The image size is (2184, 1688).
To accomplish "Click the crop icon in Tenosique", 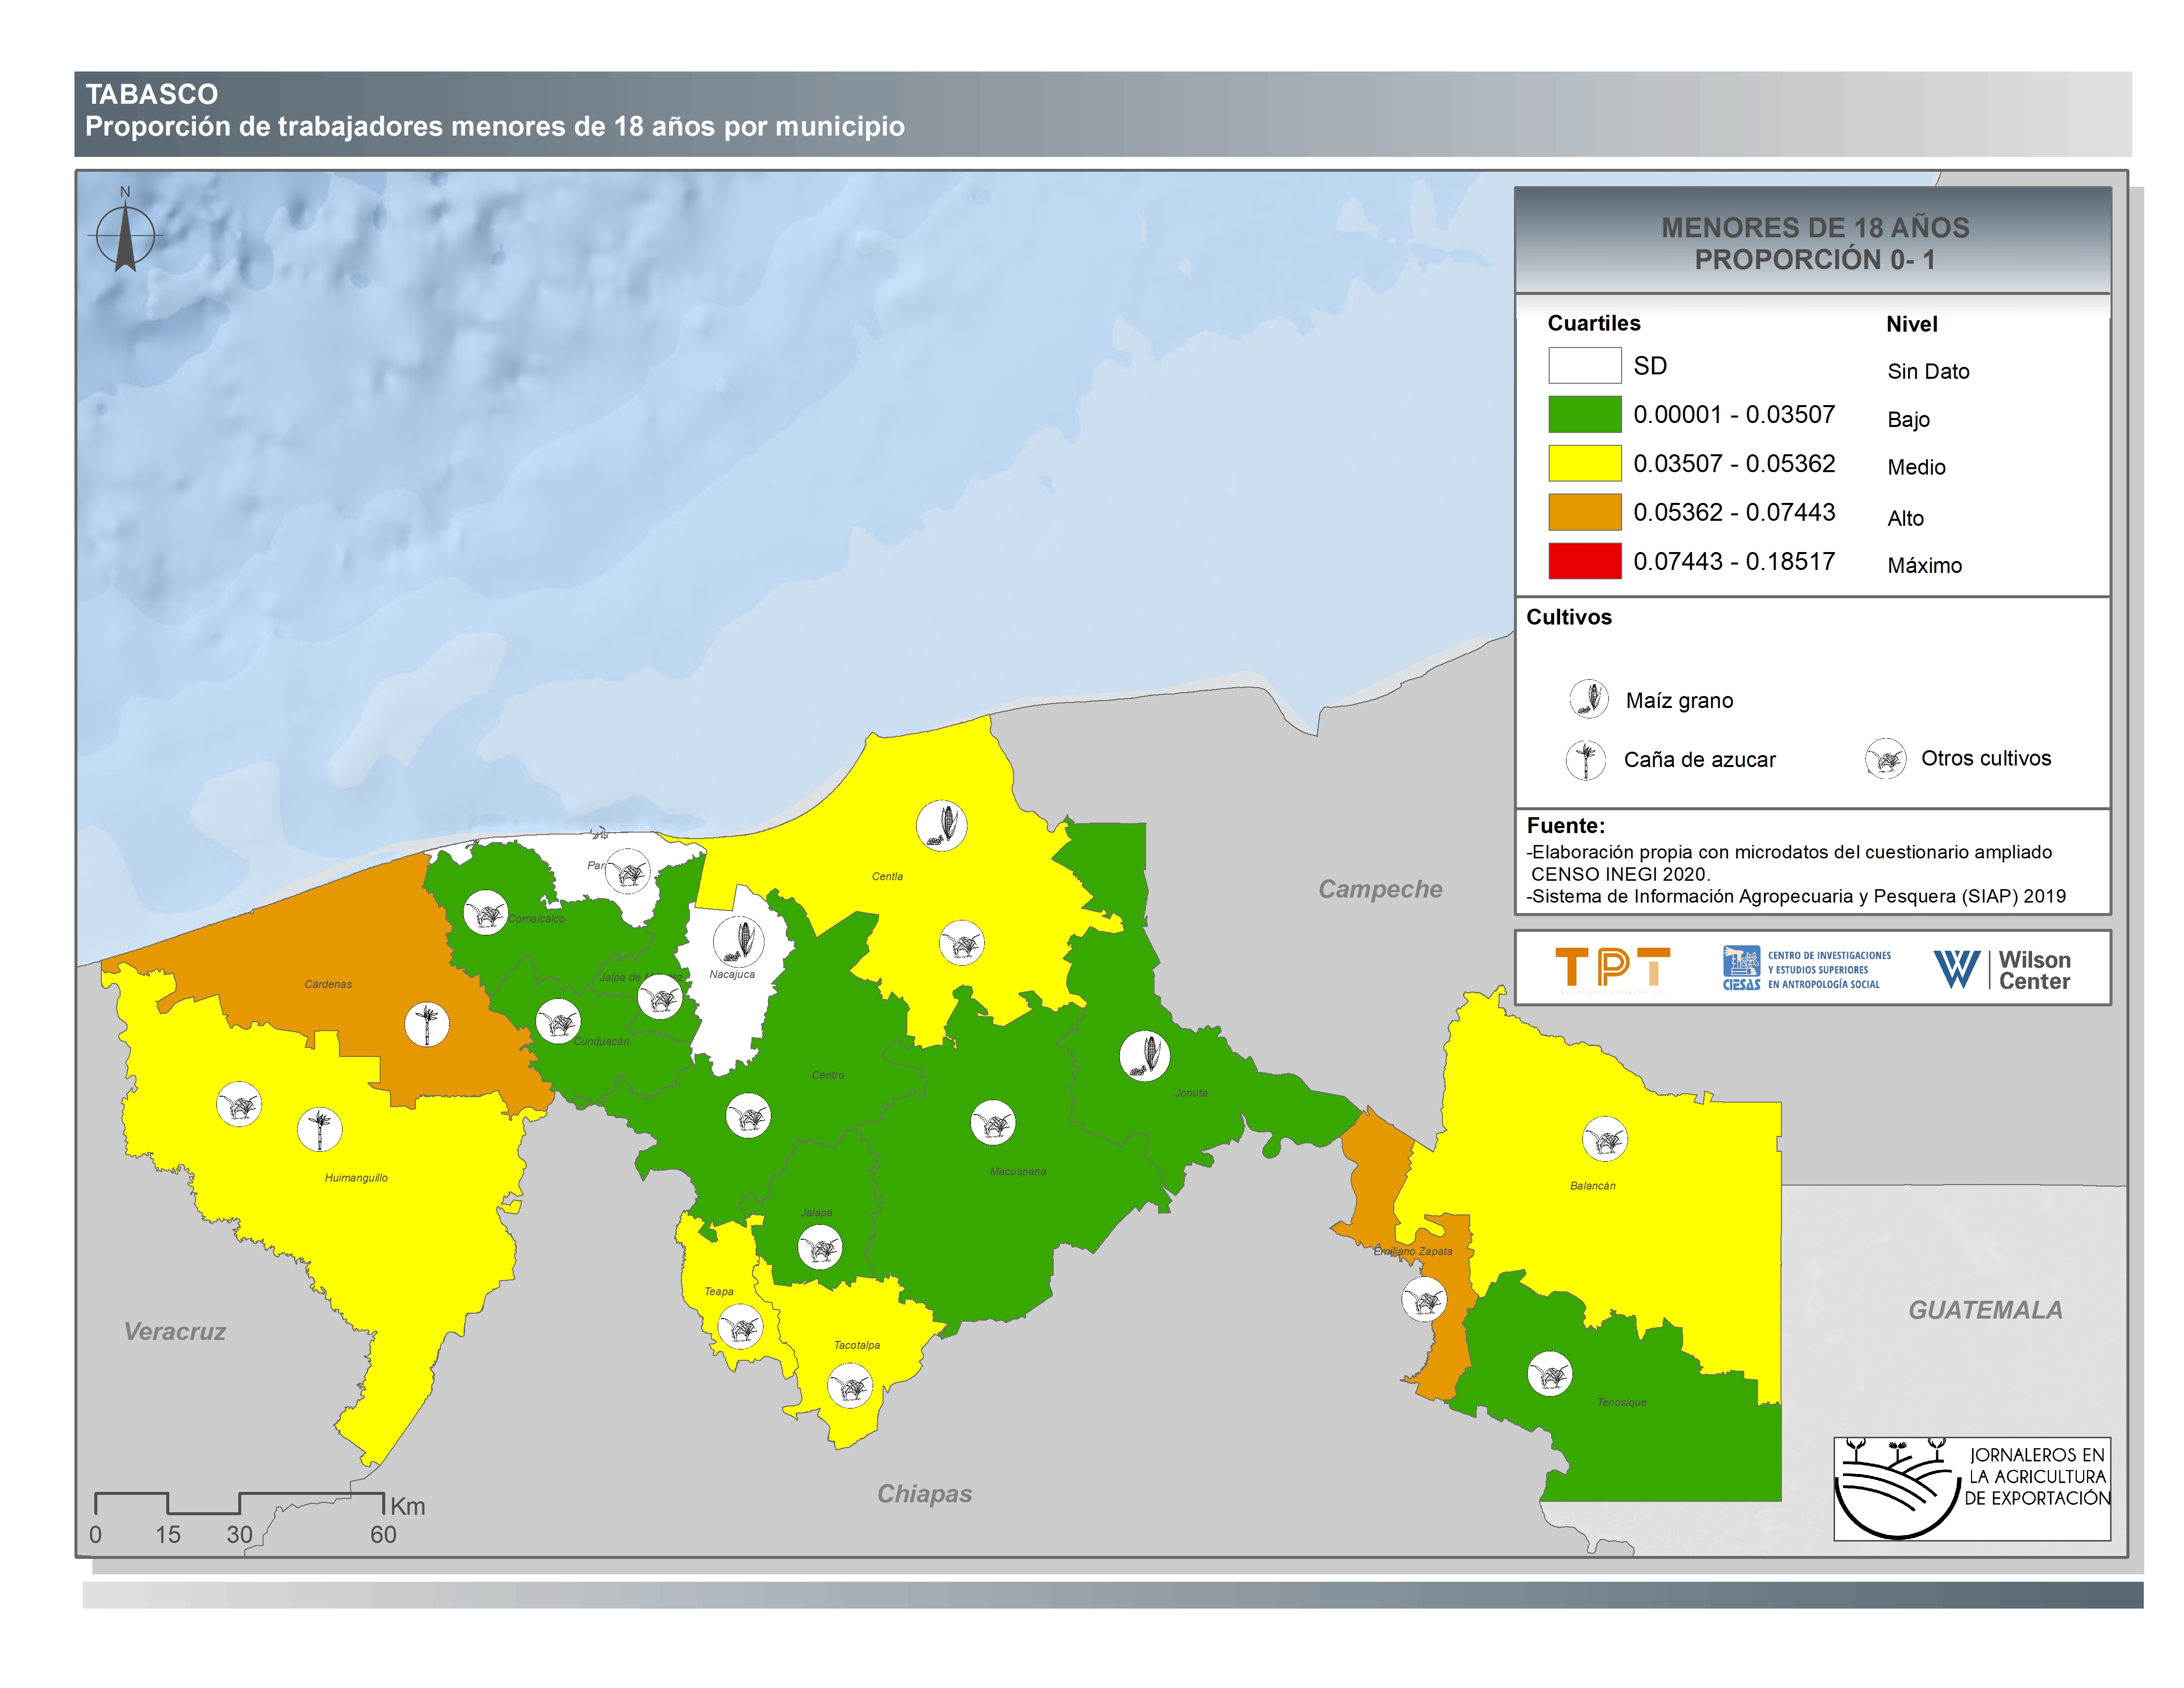I will point(1550,1374).
